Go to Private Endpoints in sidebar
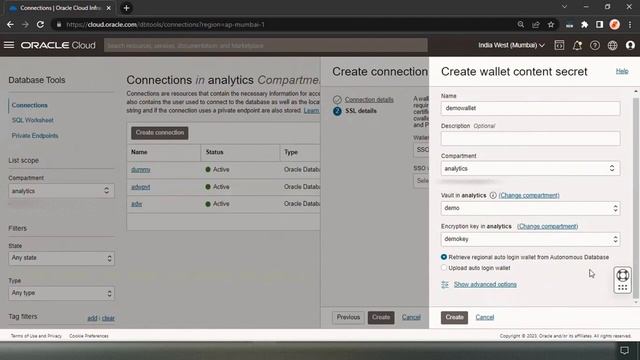This screenshot has width=640, height=360. 35,136
